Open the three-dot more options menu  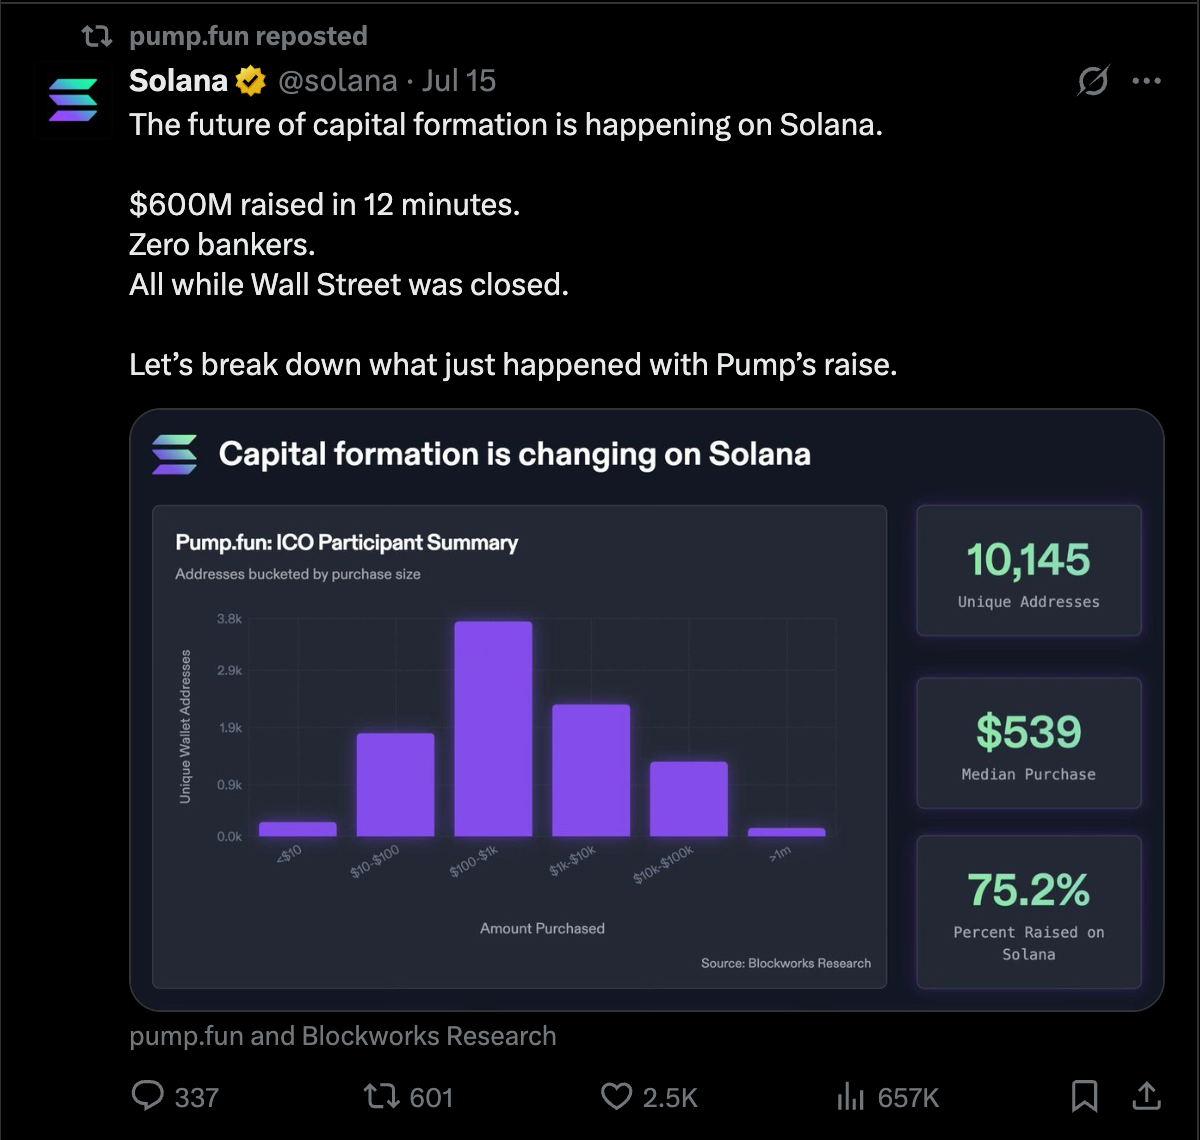(1146, 81)
